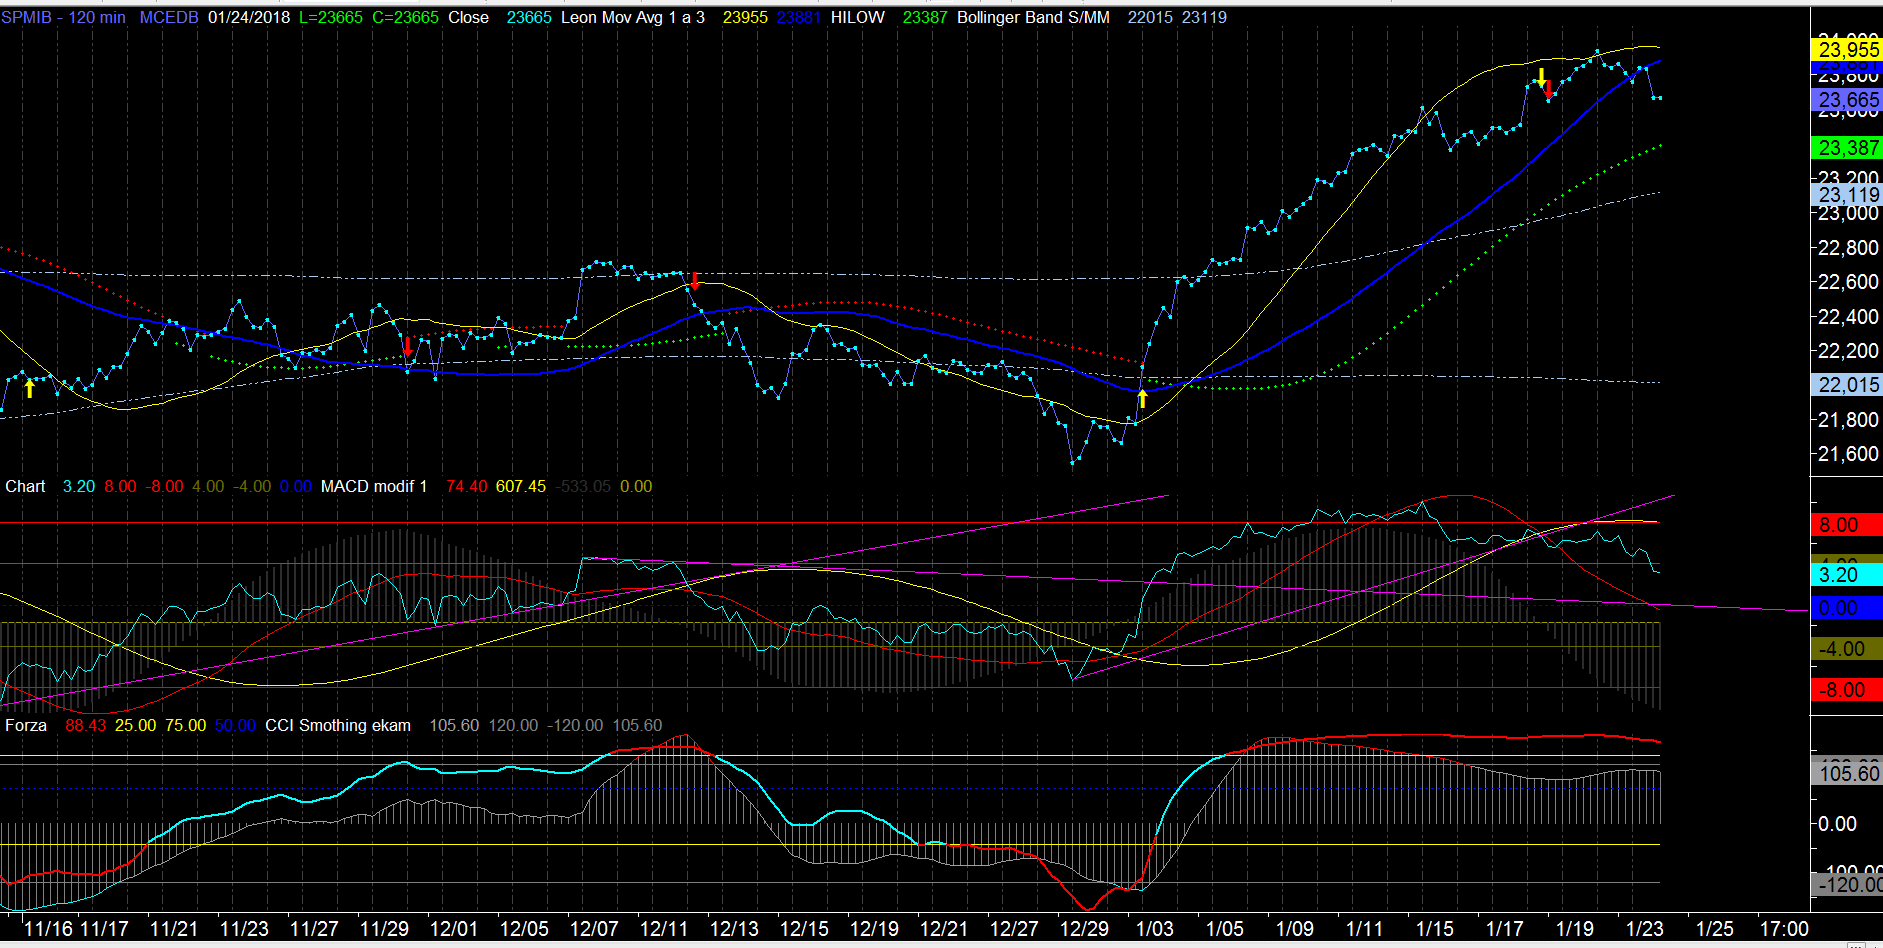Select the MACD modif 1 indicator label
1883x948 pixels.
pos(374,486)
